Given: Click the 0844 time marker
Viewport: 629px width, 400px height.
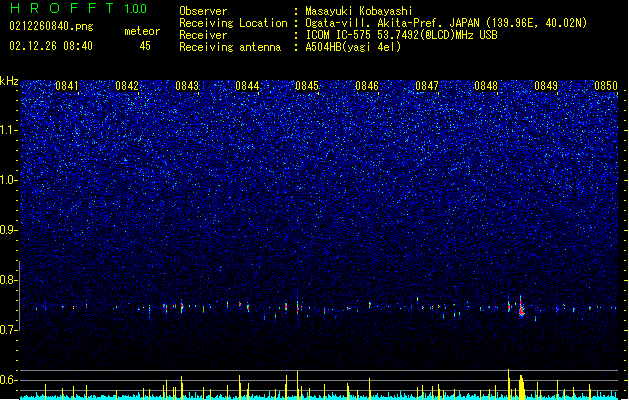Looking at the screenshot, I should tap(247, 86).
